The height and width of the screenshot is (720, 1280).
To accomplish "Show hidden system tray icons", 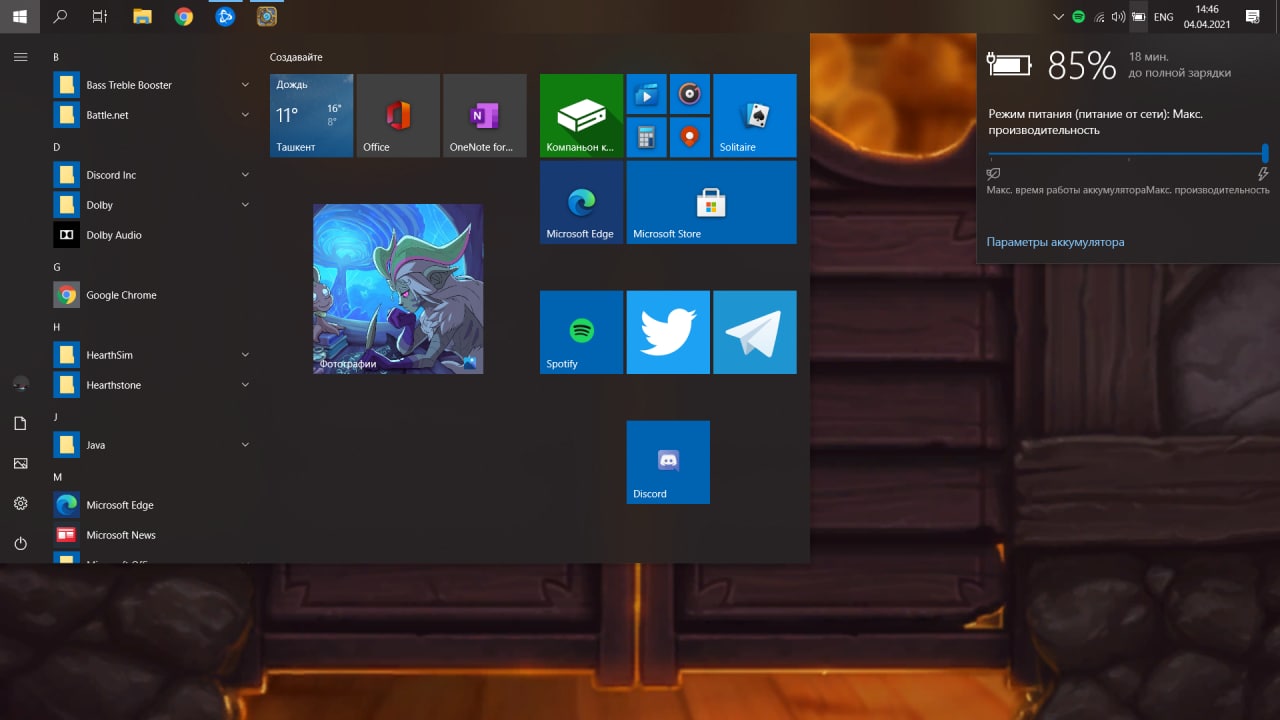I will click(x=1059, y=16).
